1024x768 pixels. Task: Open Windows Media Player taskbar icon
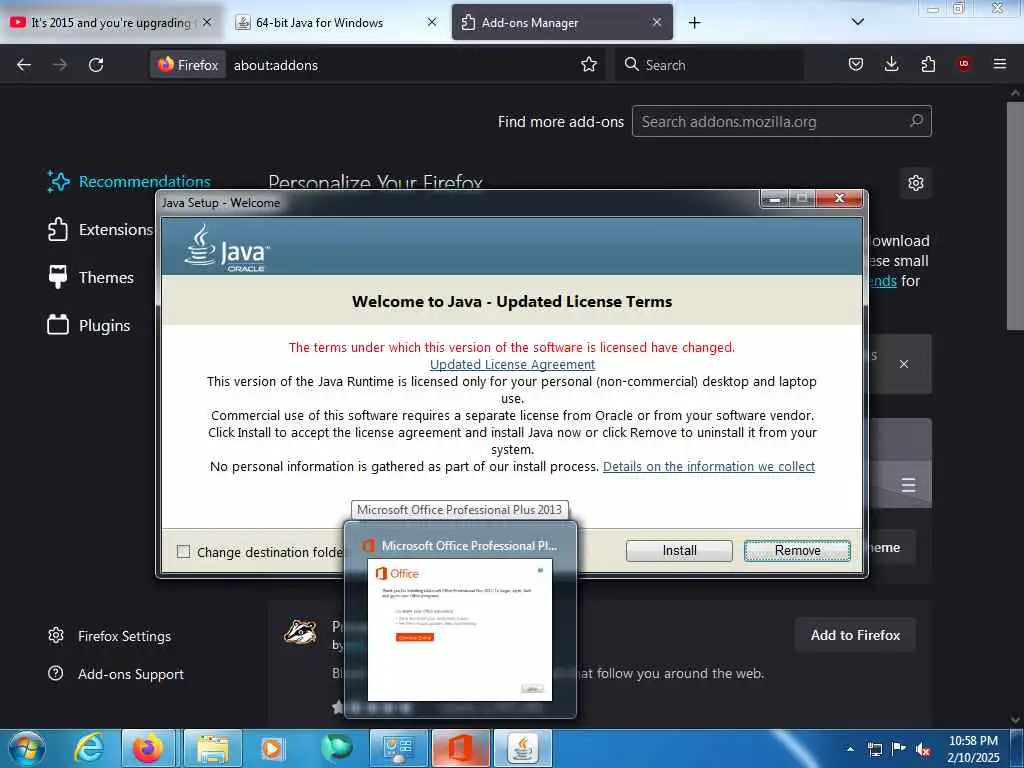[x=272, y=748]
